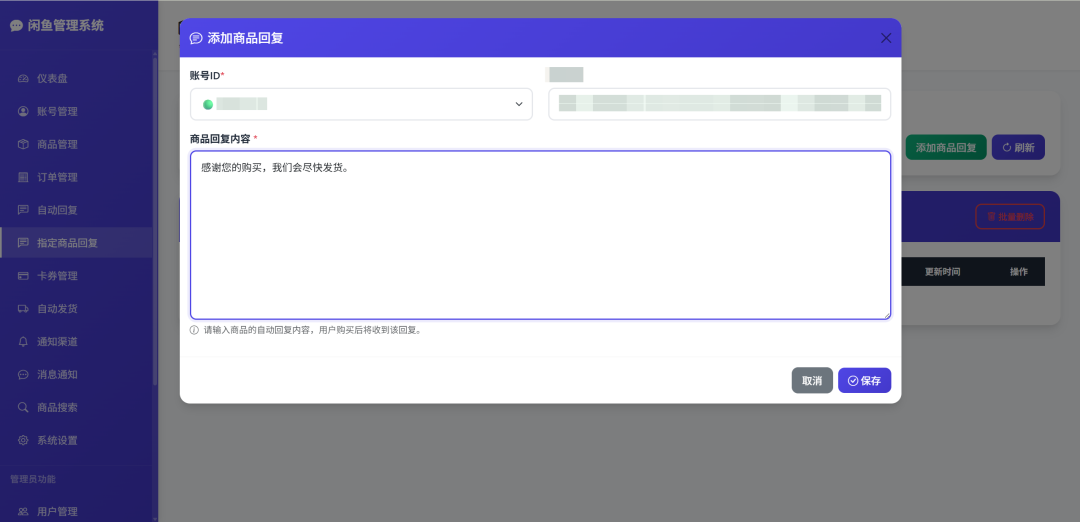This screenshot has width=1080, height=522.
Task: Click the sidebar vertical scrollbar
Action: (x=155, y=220)
